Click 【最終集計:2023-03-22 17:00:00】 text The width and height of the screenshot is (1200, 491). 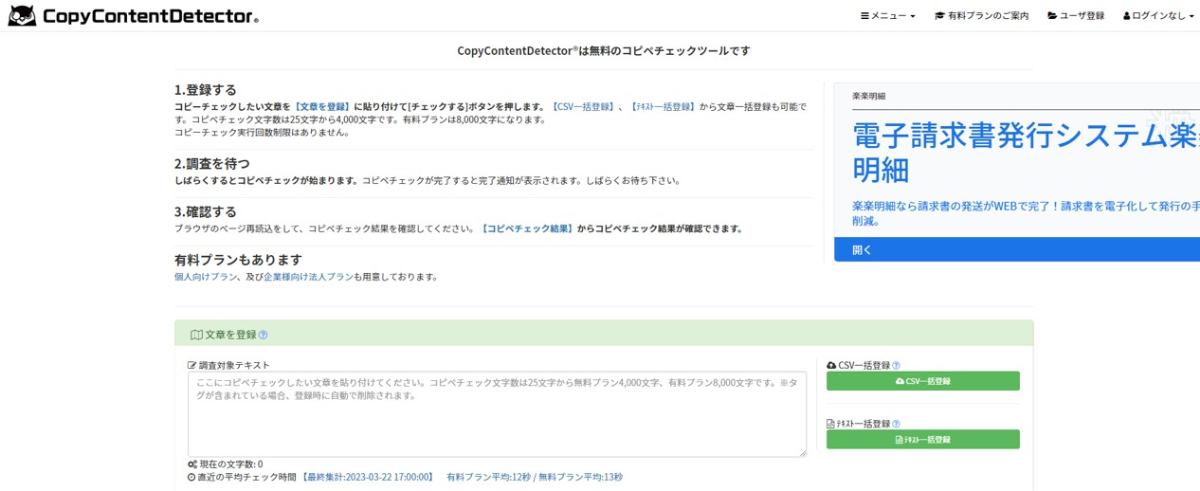click(367, 477)
